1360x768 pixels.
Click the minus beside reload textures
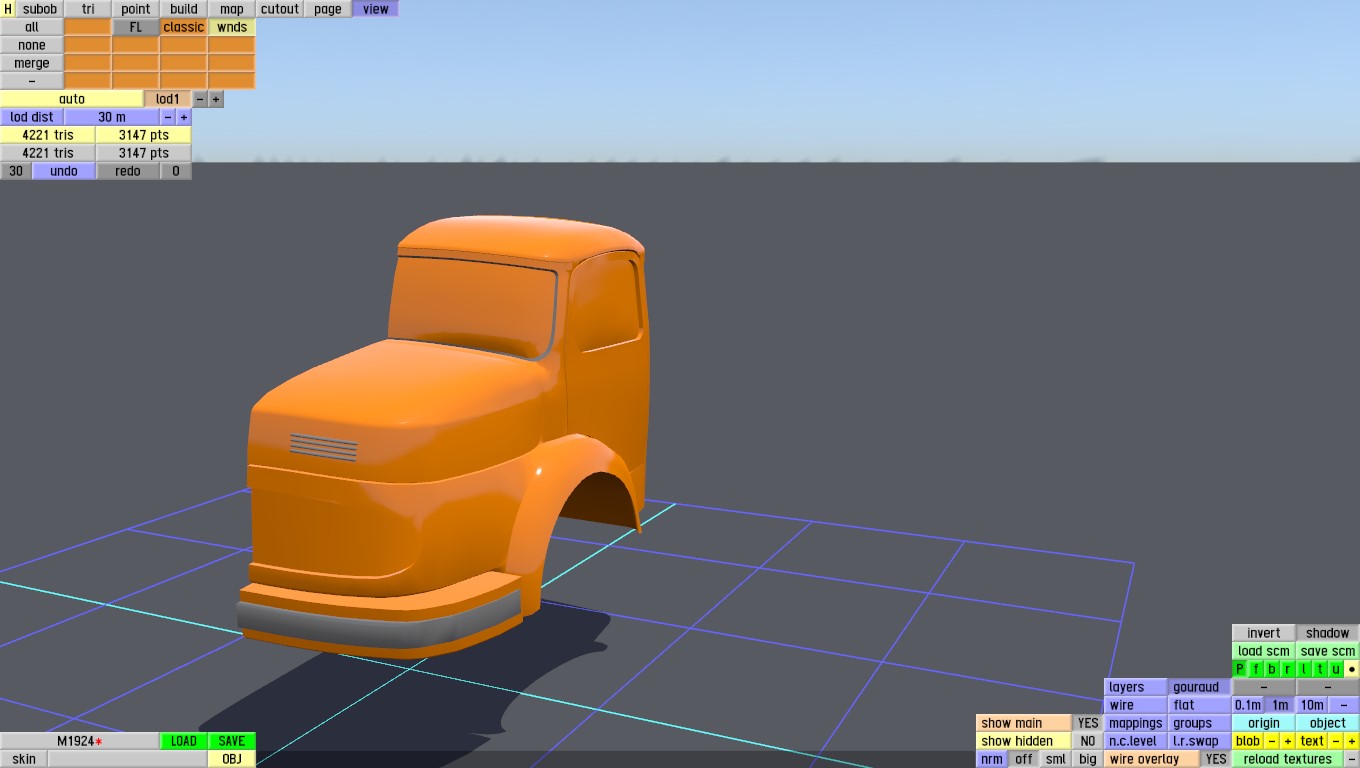(1352, 759)
